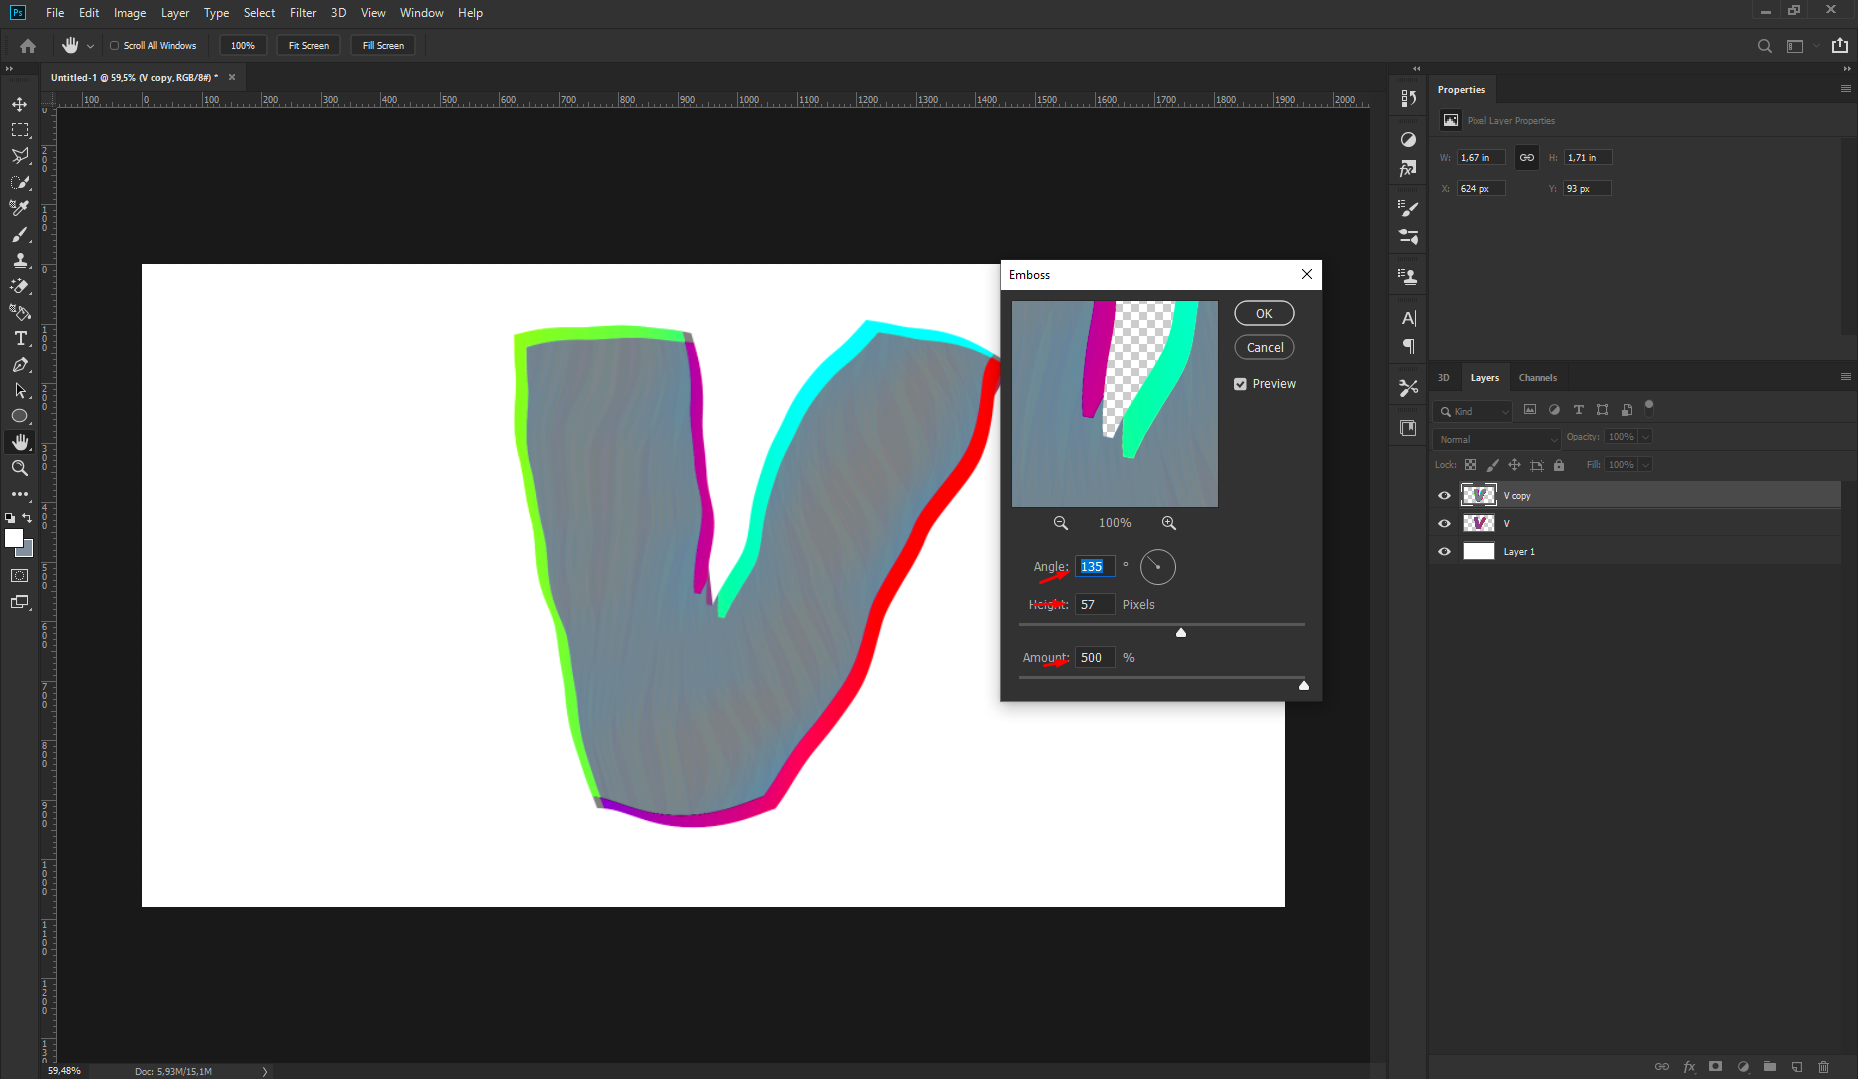Switch to the Channels tab

(x=1538, y=378)
